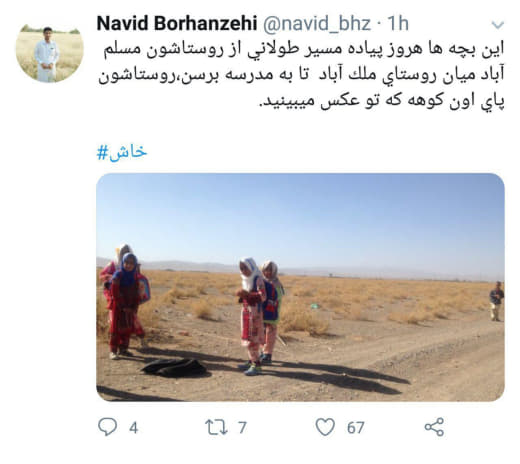Click the 1h timestamp link
520x464 pixels.
[x=398, y=24]
